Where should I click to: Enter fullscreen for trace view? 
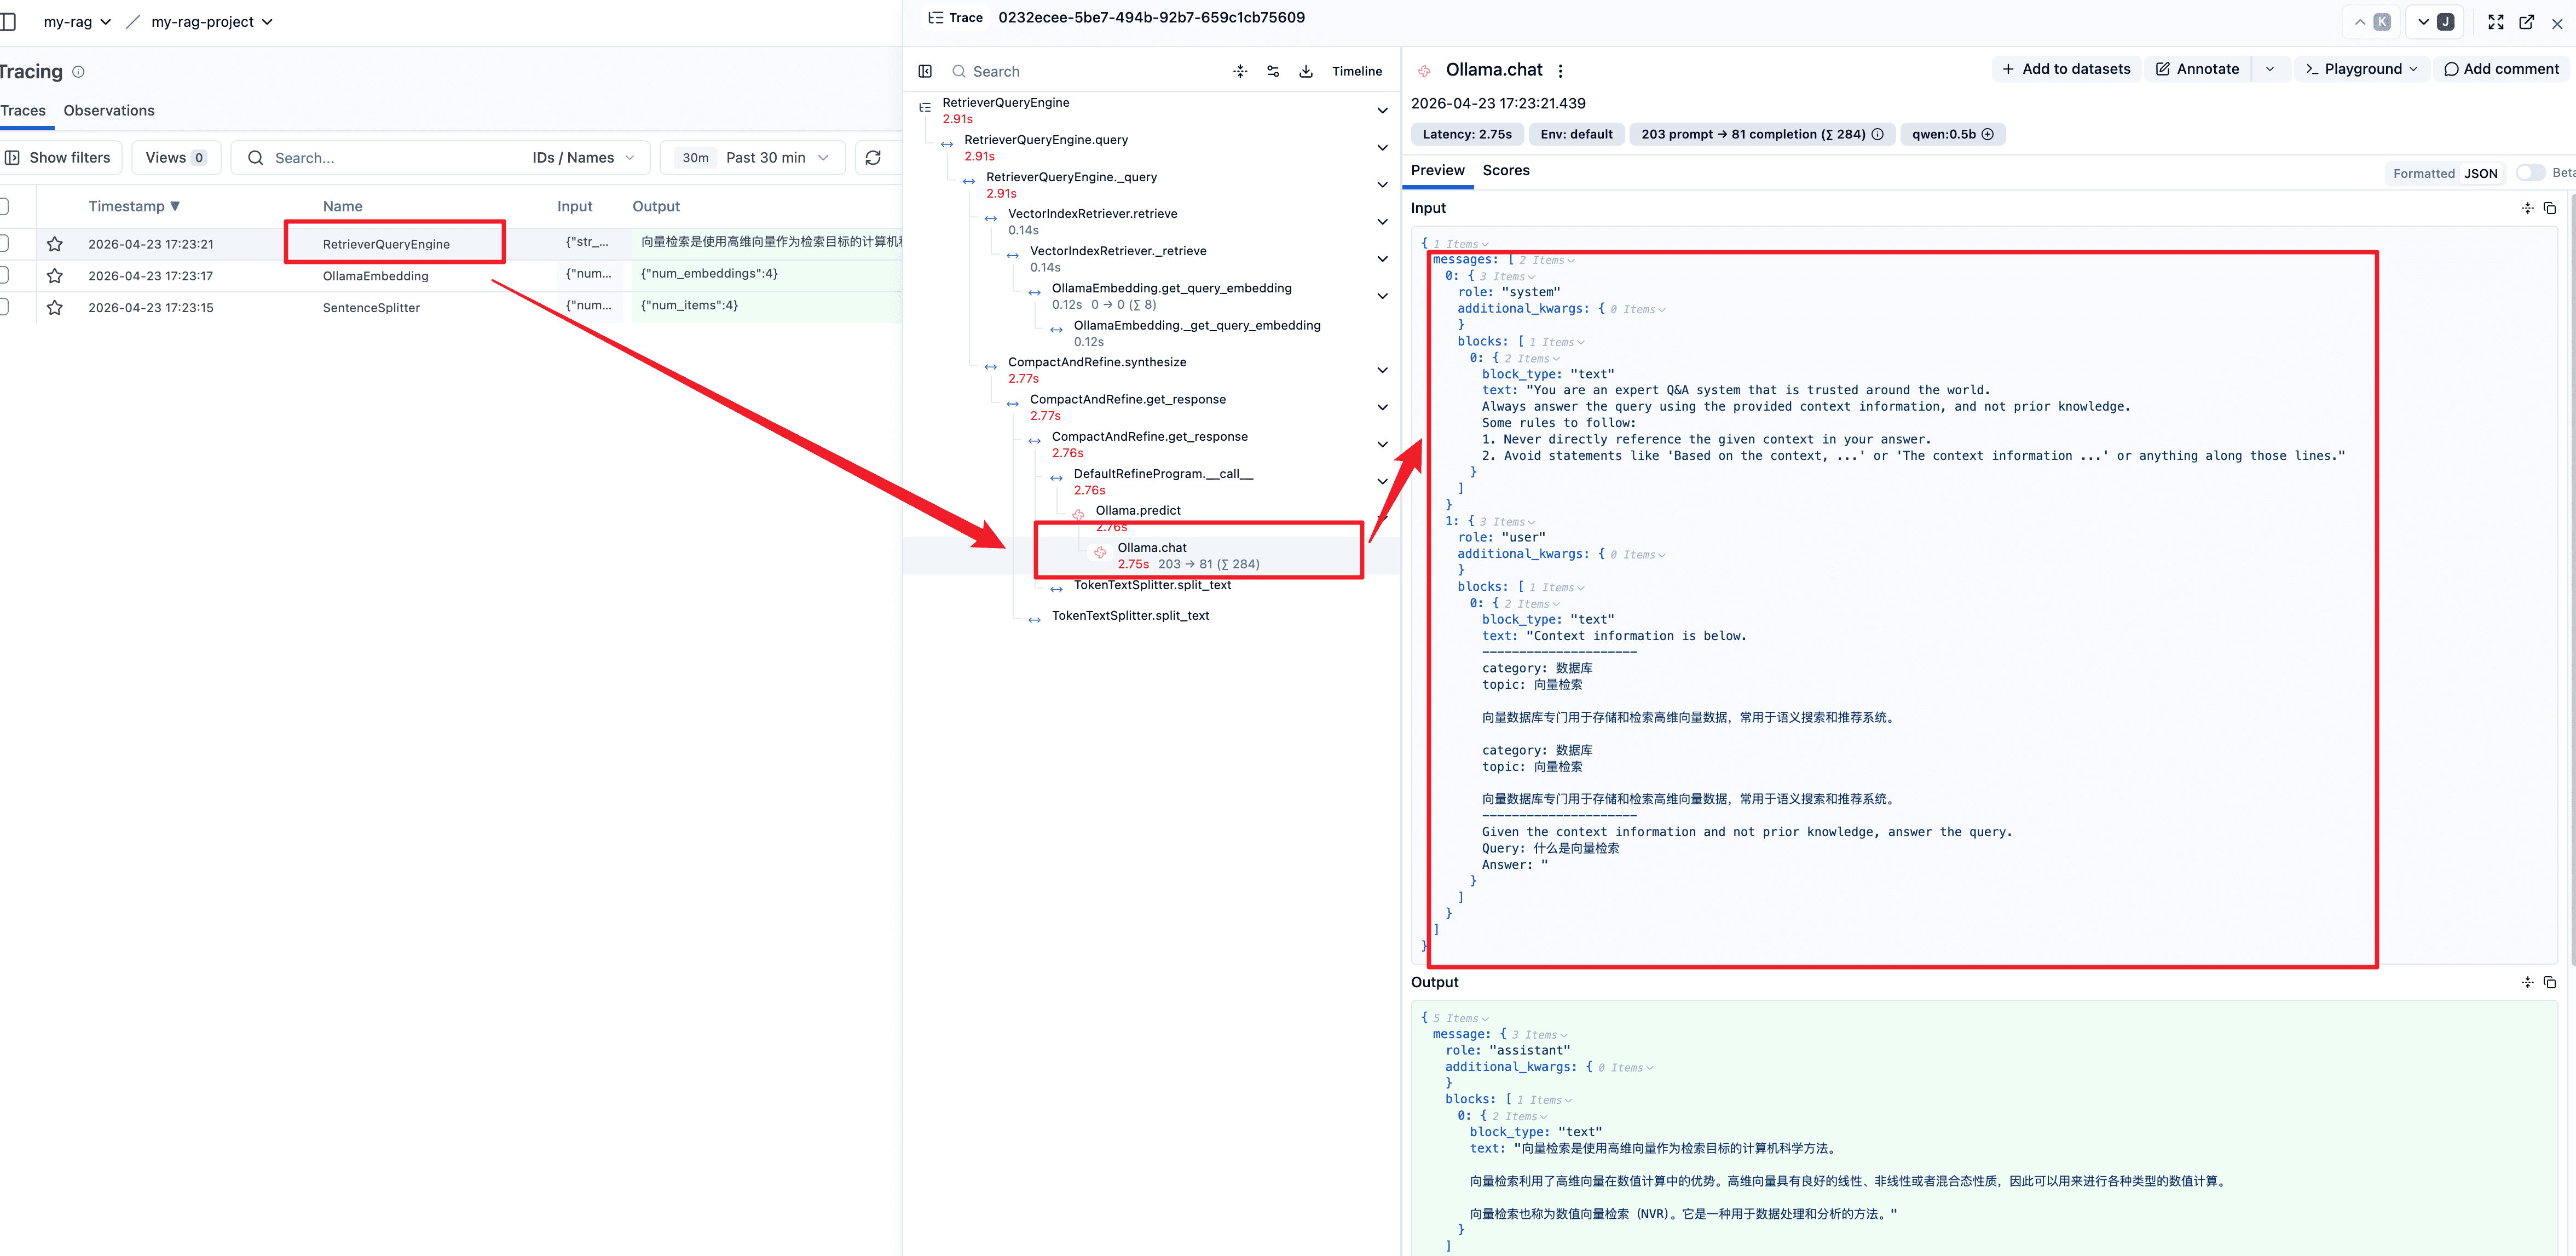pyautogui.click(x=2496, y=22)
